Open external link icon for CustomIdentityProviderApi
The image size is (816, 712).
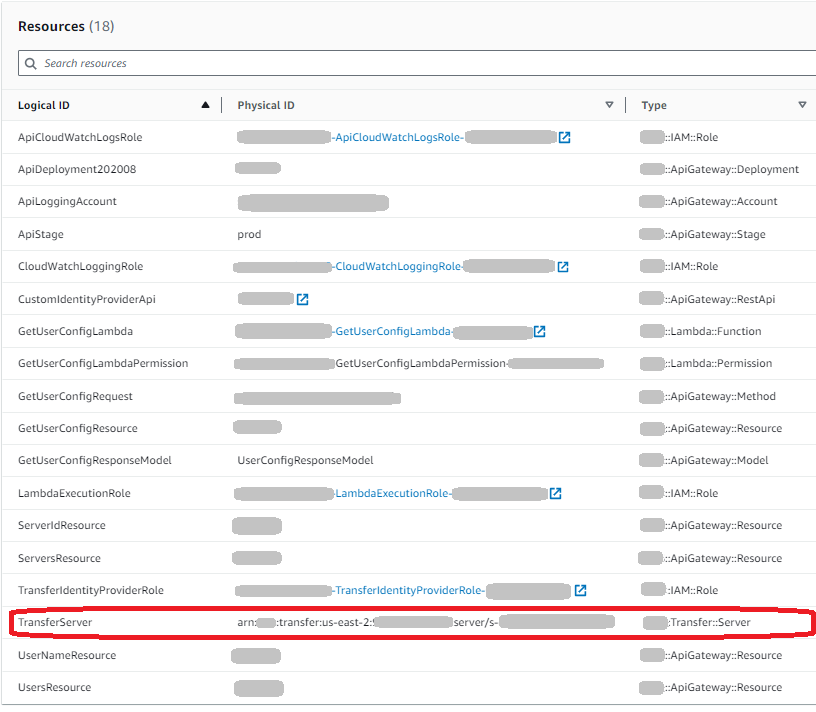tap(302, 299)
